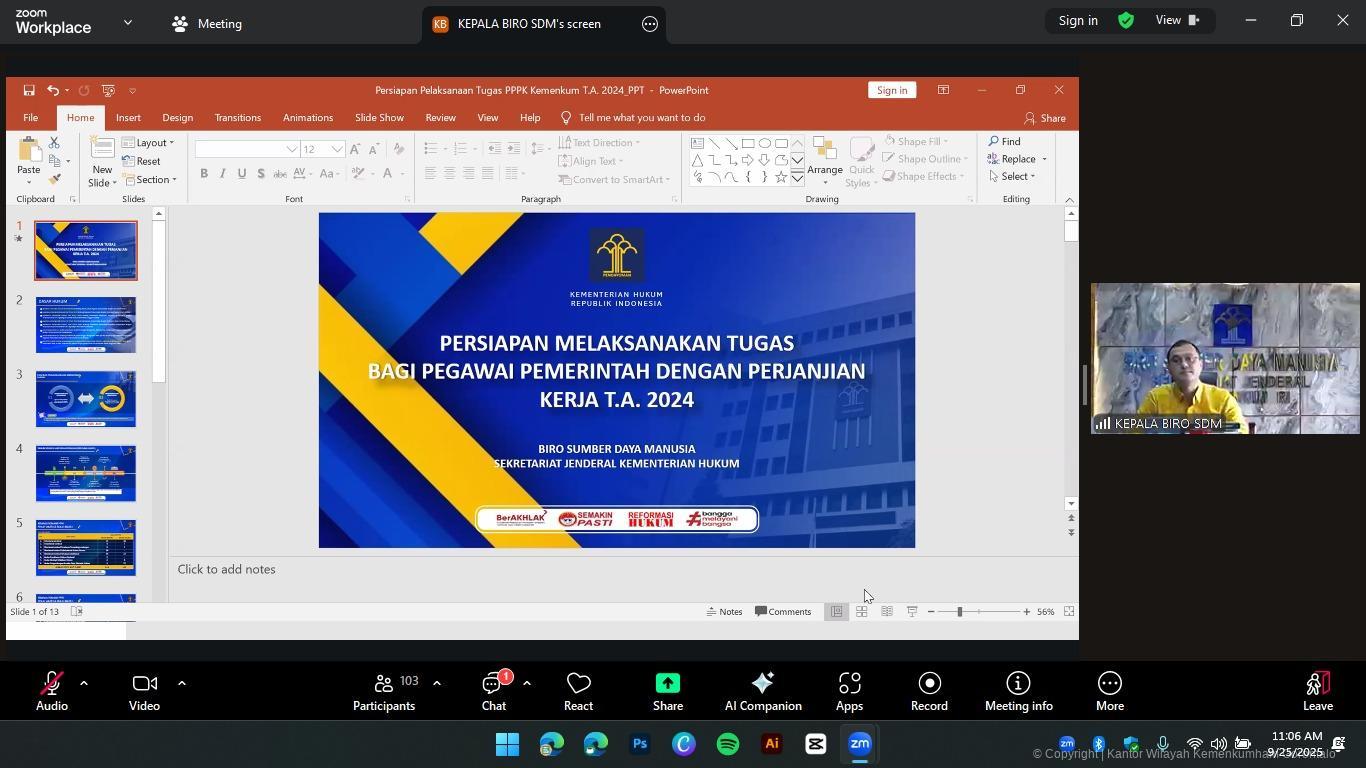
Task: Click the React heart icon
Action: pyautogui.click(x=578, y=691)
